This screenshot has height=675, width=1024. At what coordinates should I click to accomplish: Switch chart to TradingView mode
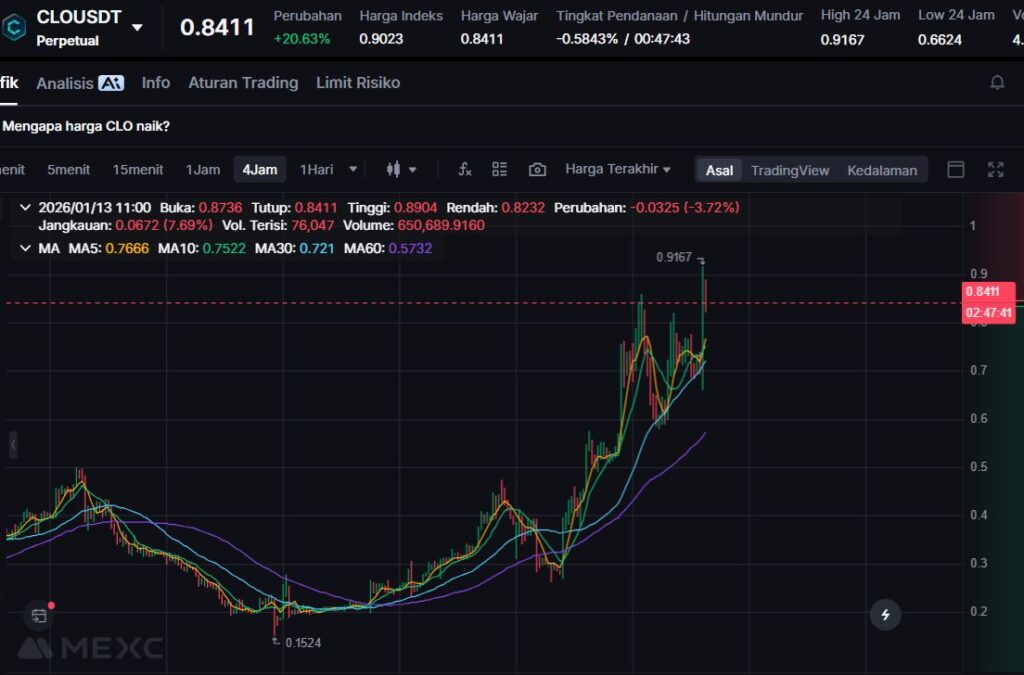[790, 170]
